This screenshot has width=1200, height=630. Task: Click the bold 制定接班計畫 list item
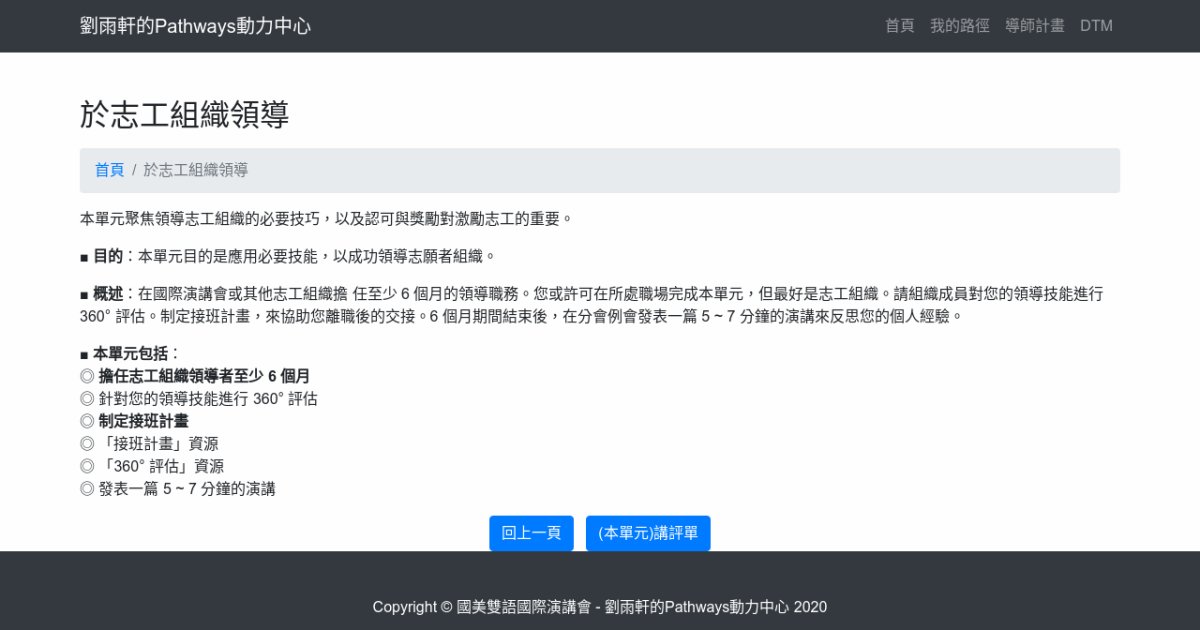pos(143,421)
